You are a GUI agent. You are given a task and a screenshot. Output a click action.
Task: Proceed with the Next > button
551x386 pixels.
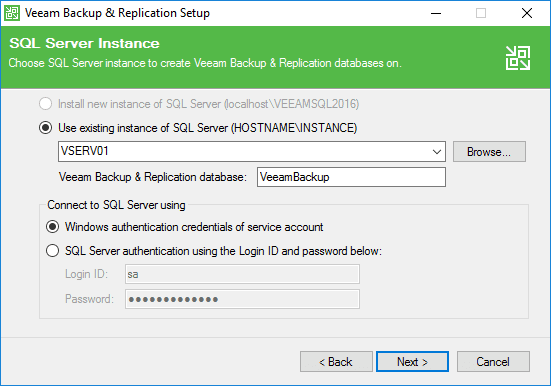tap(412, 361)
